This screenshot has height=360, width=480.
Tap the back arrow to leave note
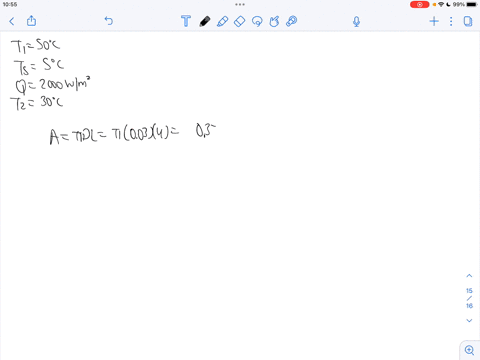(x=12, y=22)
